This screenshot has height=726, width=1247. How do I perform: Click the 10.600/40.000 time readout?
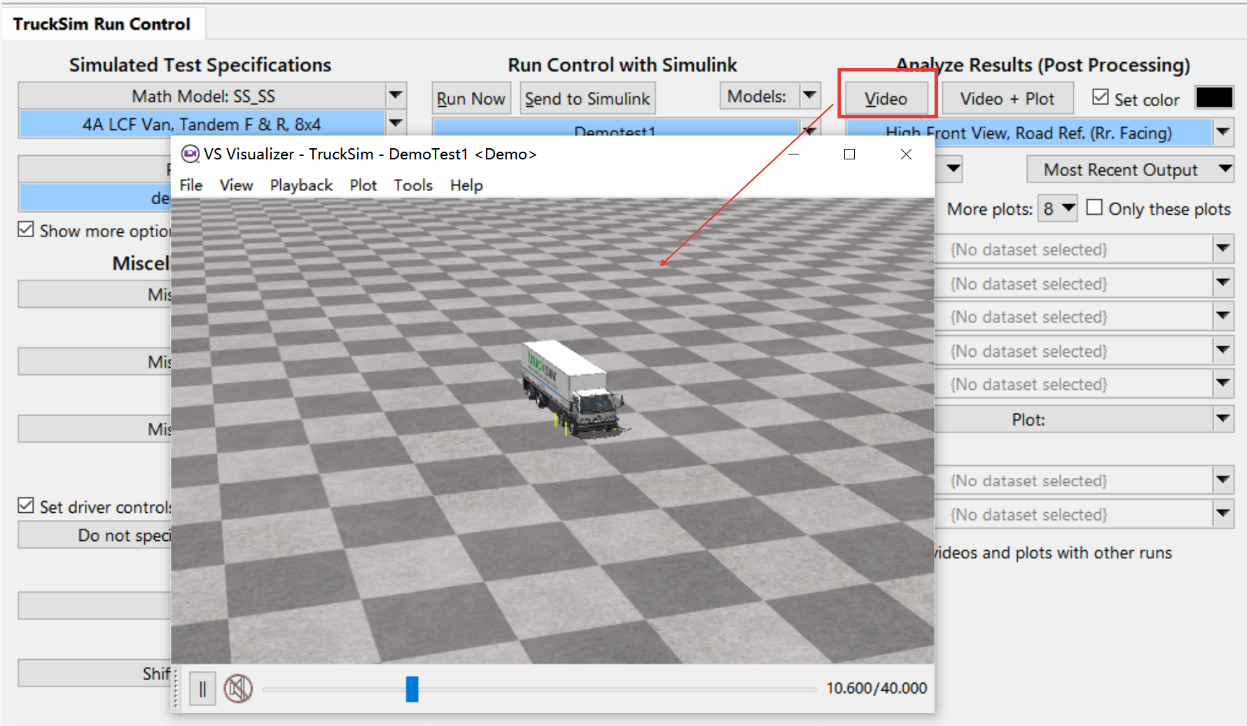876,688
